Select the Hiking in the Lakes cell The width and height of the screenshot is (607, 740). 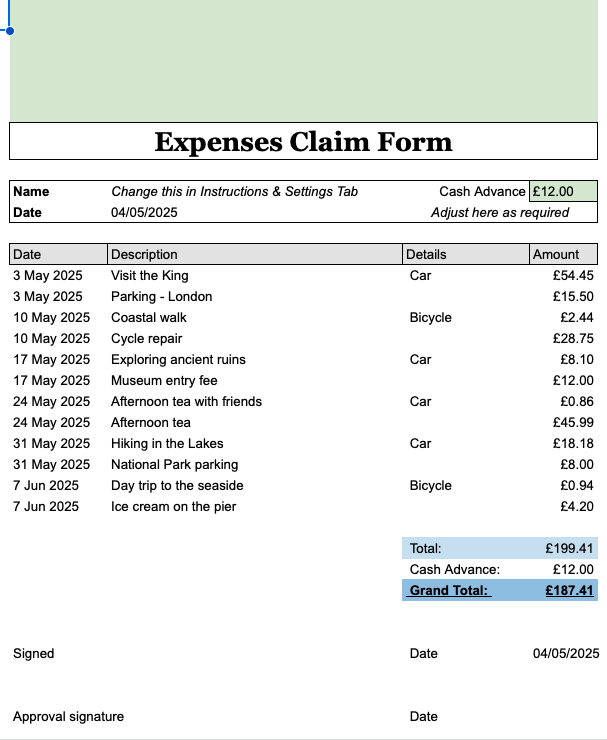(x=167, y=443)
